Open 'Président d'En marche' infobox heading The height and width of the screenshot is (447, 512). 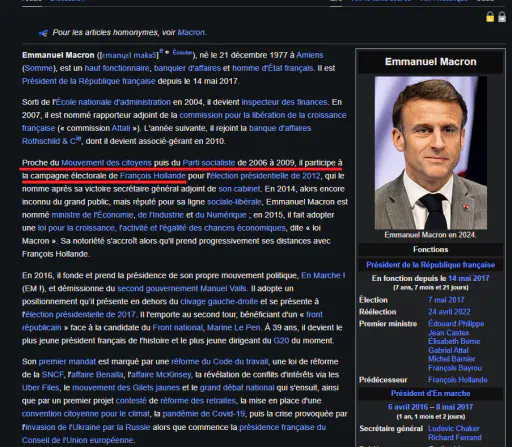(430, 393)
